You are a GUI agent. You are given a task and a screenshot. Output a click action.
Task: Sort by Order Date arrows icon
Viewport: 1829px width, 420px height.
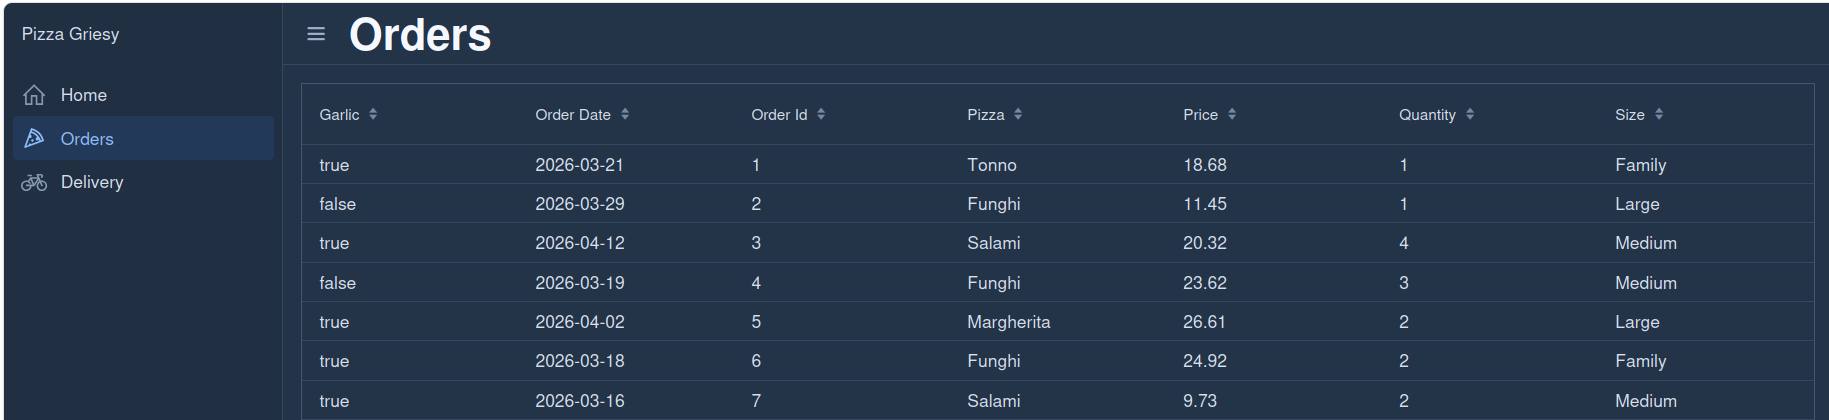[x=625, y=114]
